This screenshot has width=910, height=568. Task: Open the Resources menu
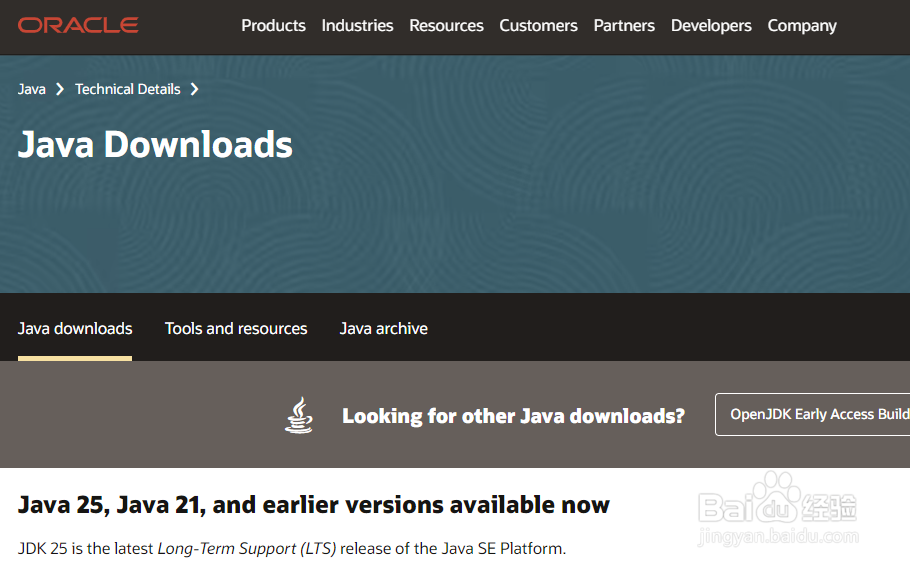point(446,26)
